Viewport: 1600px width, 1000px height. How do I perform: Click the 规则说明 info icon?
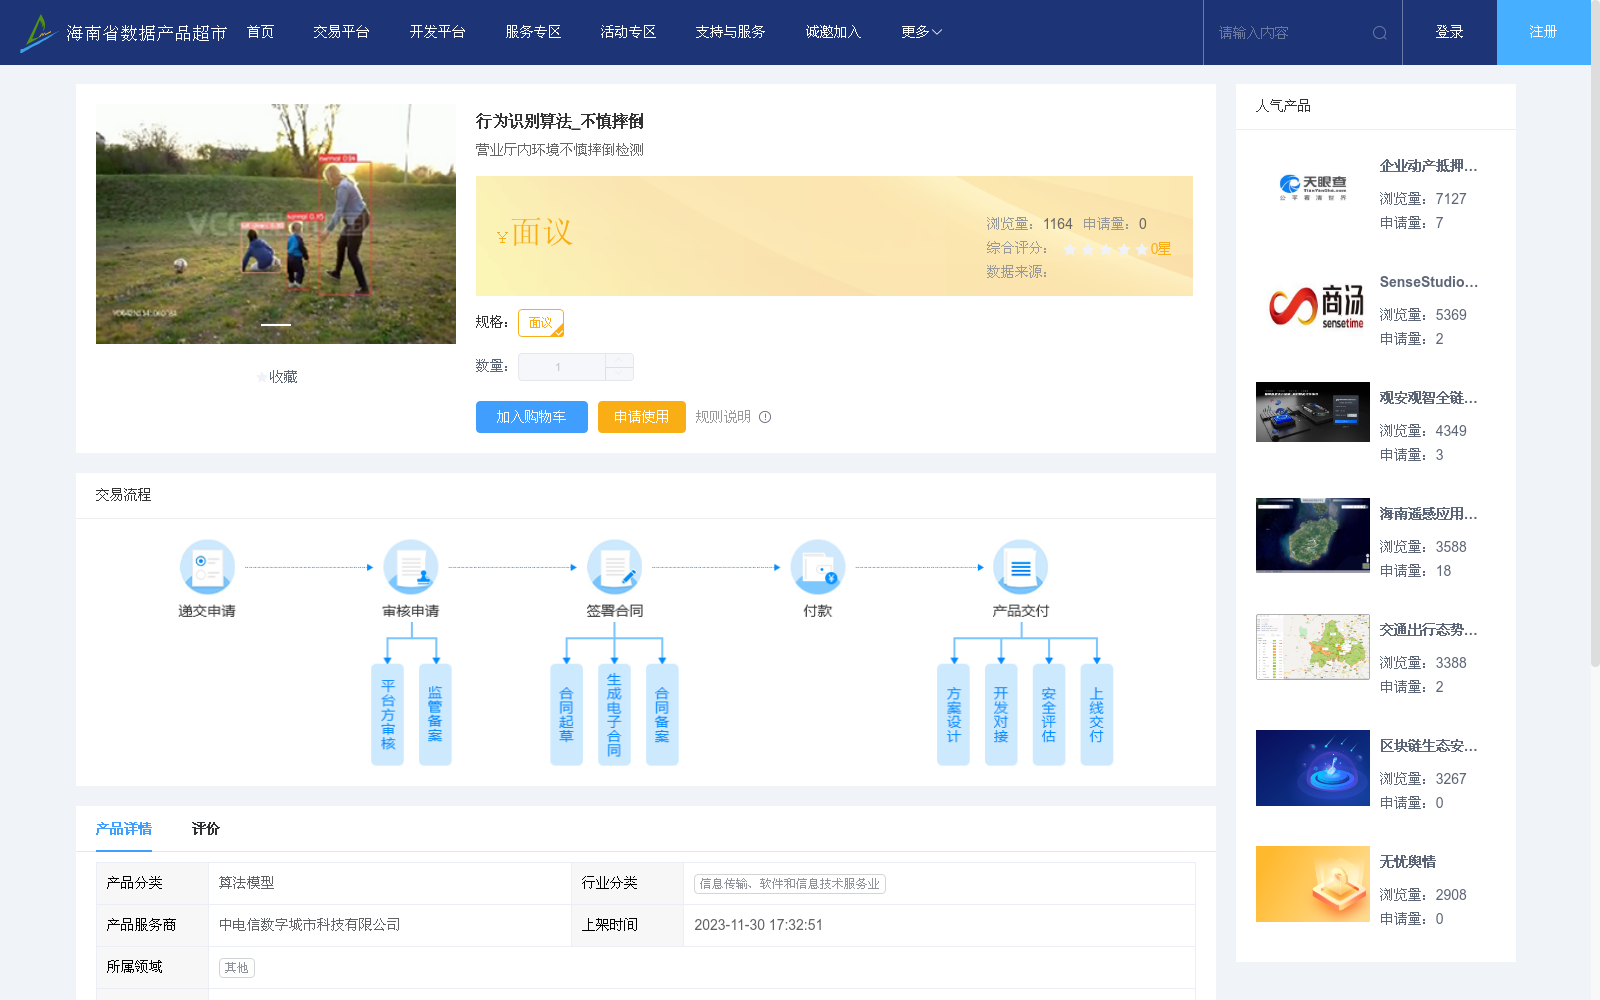click(x=765, y=417)
